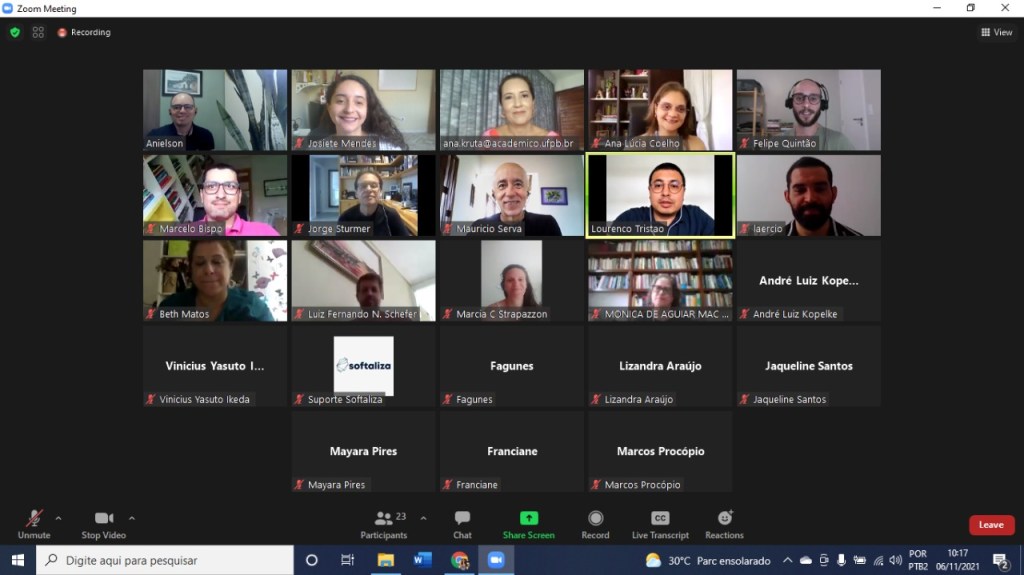This screenshot has height=575, width=1024.
Task: Click the green encryption shield icon
Action: [15, 32]
